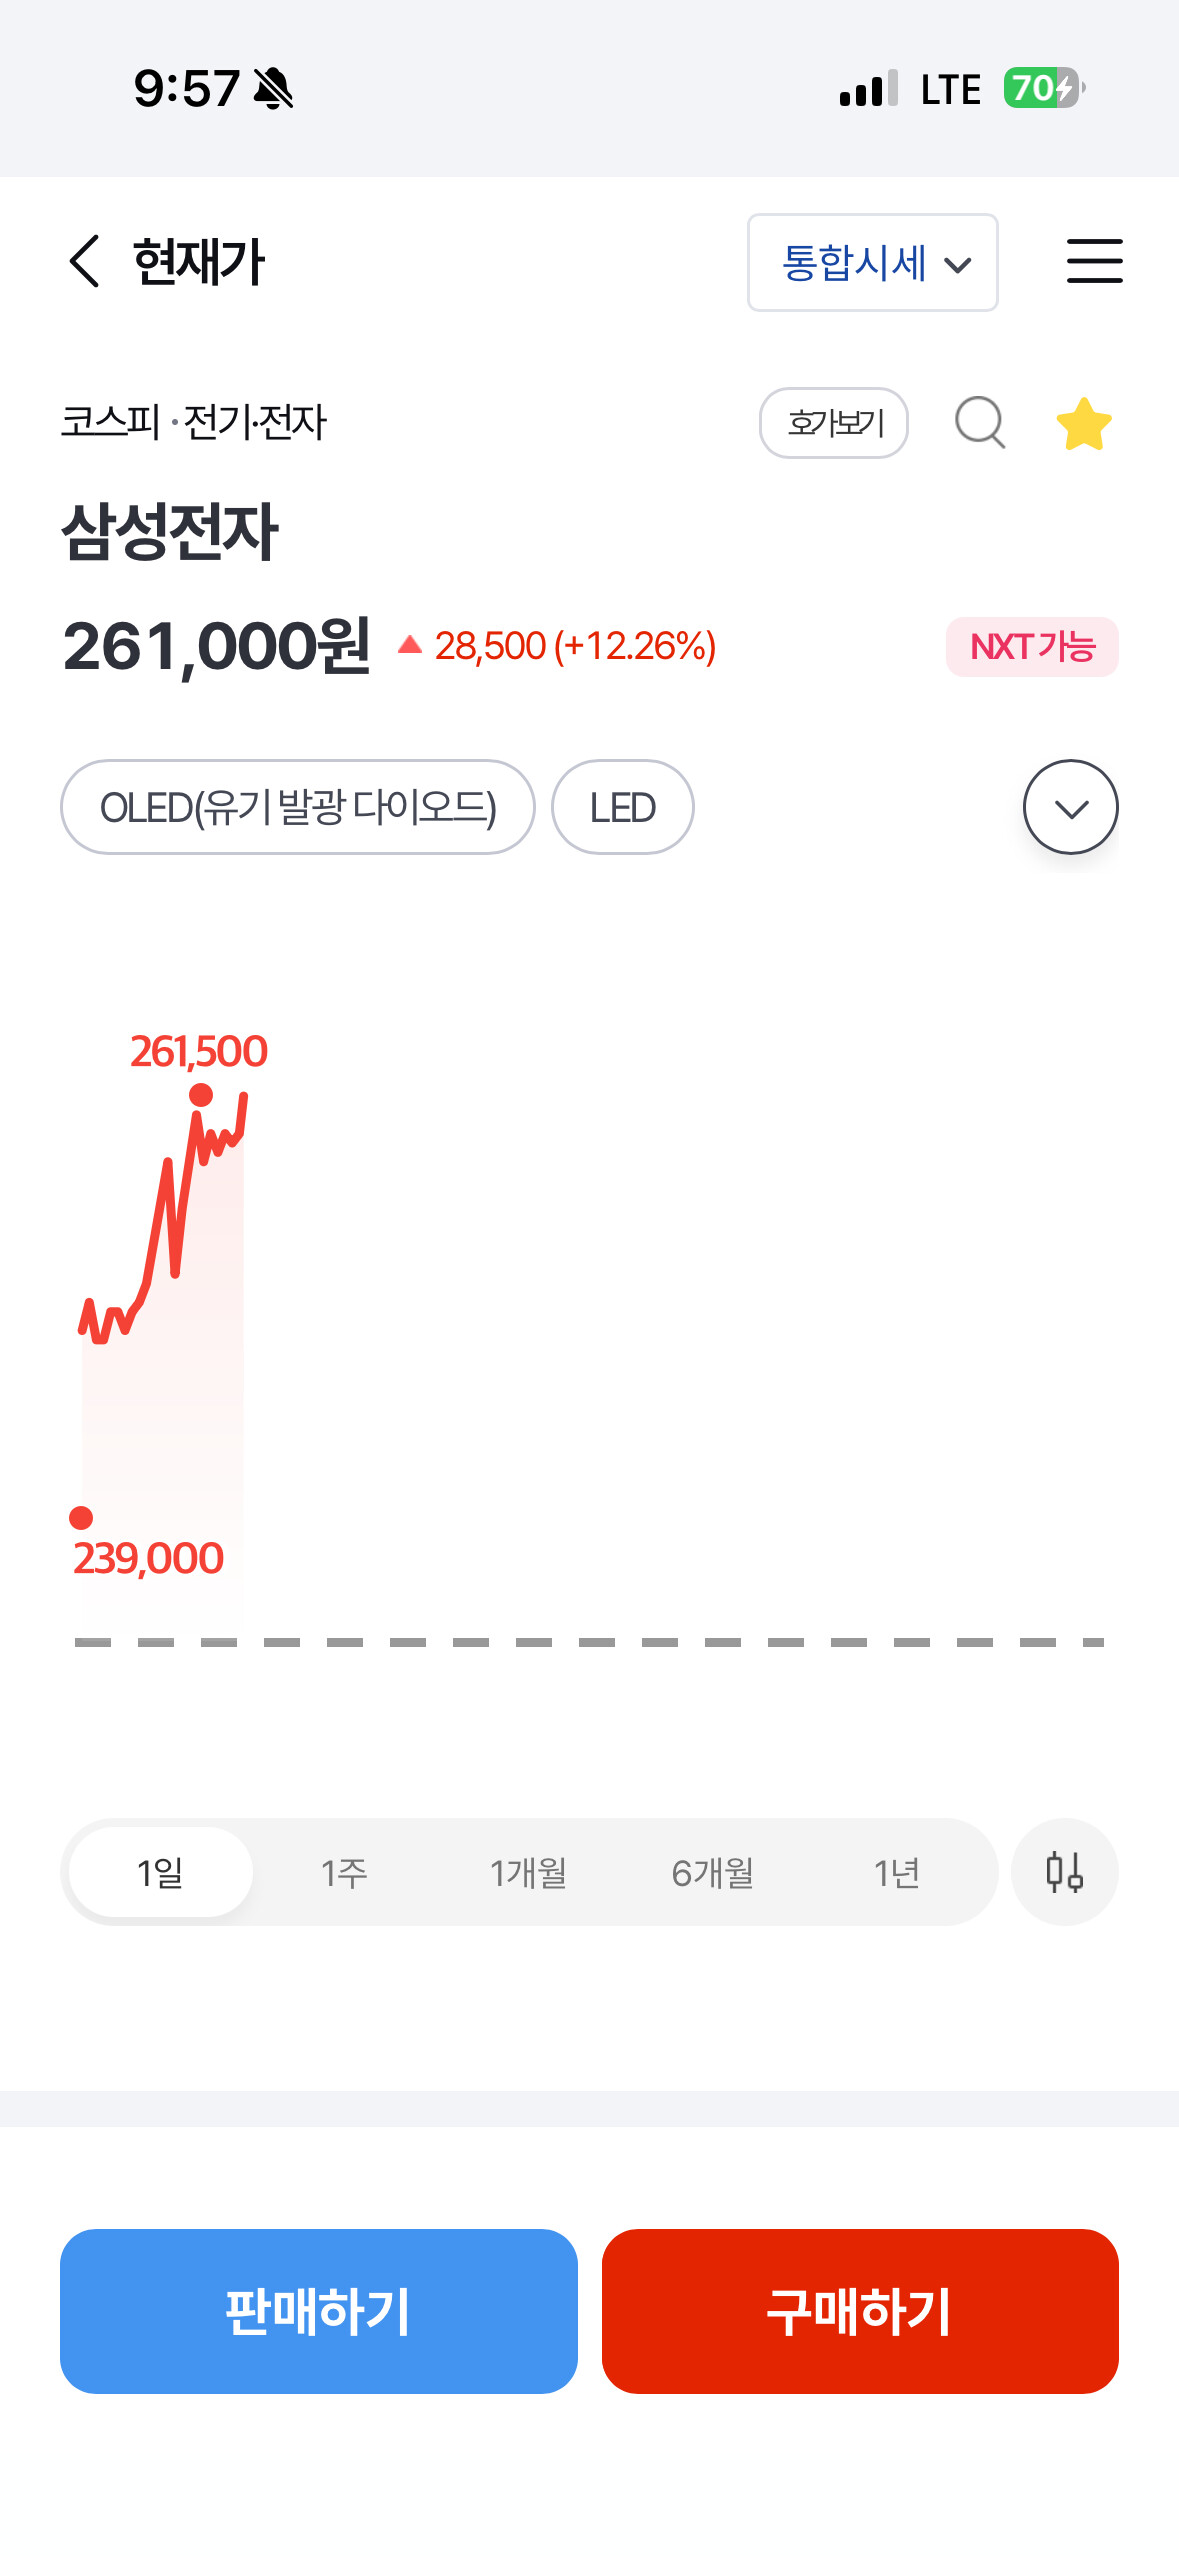Select the 1년 chart range
Screen dimensions: 1179x2556
coord(896,1872)
